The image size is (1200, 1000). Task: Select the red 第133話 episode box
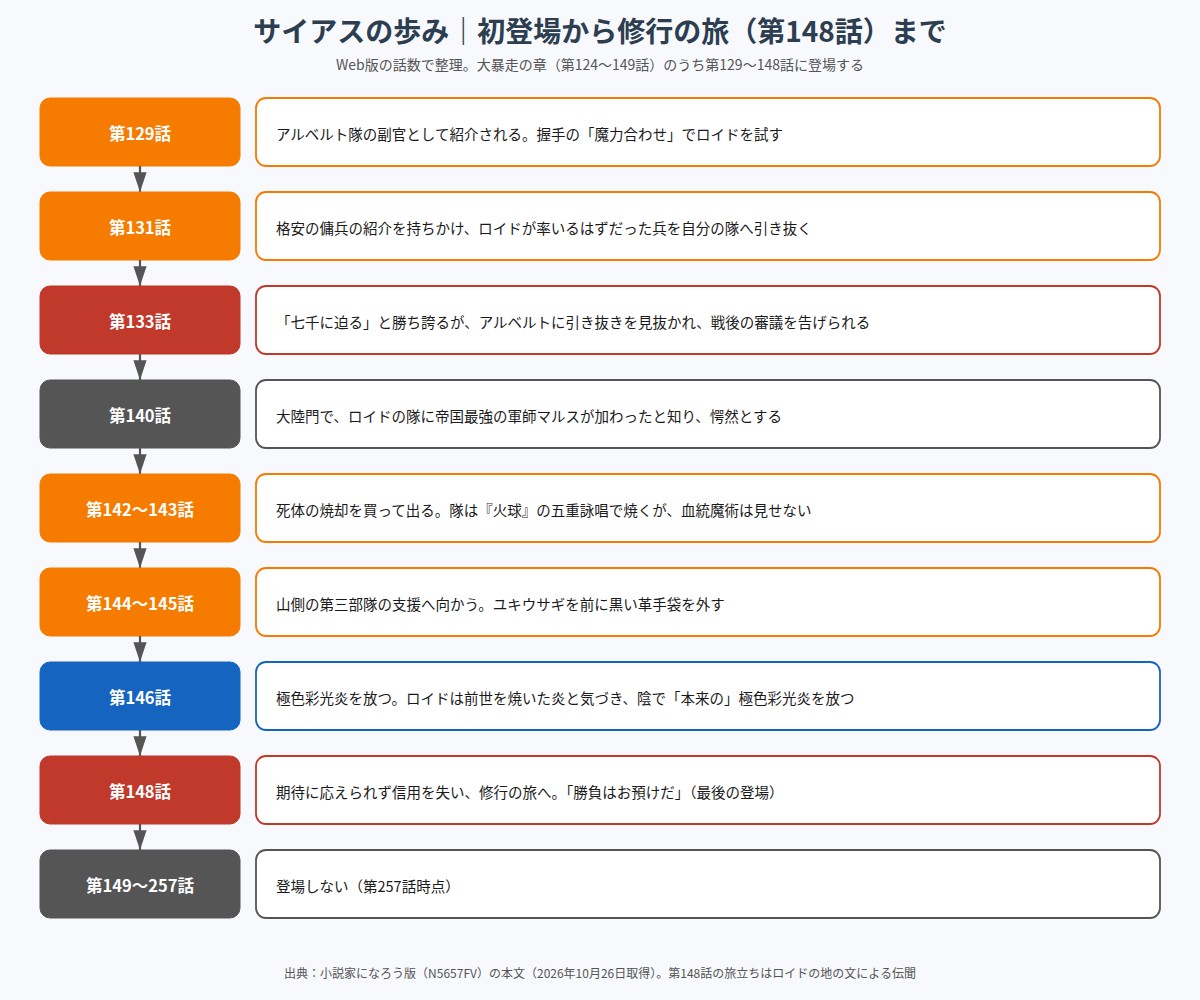(140, 320)
